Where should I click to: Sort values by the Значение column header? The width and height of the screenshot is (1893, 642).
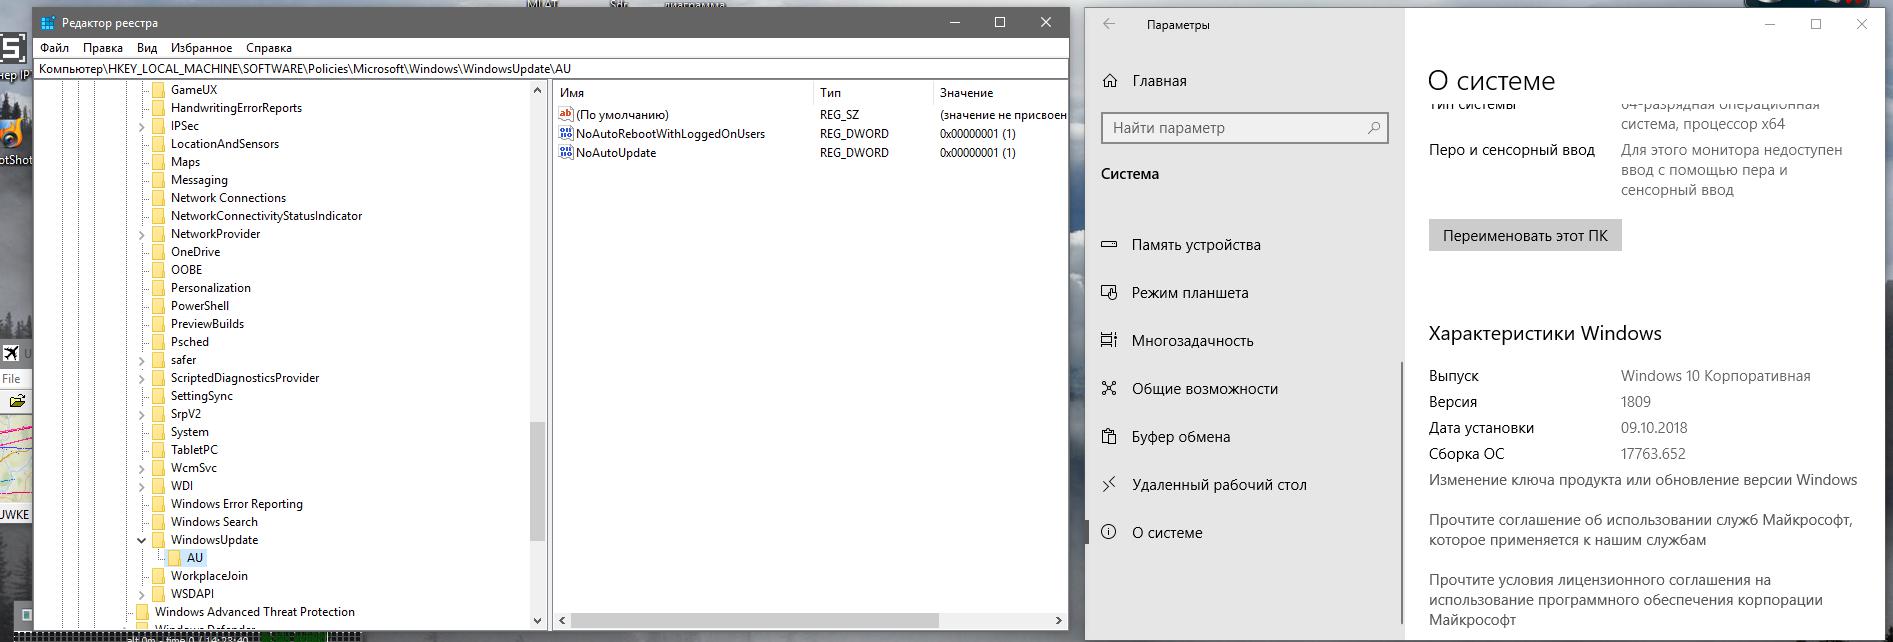pyautogui.click(x=1001, y=92)
